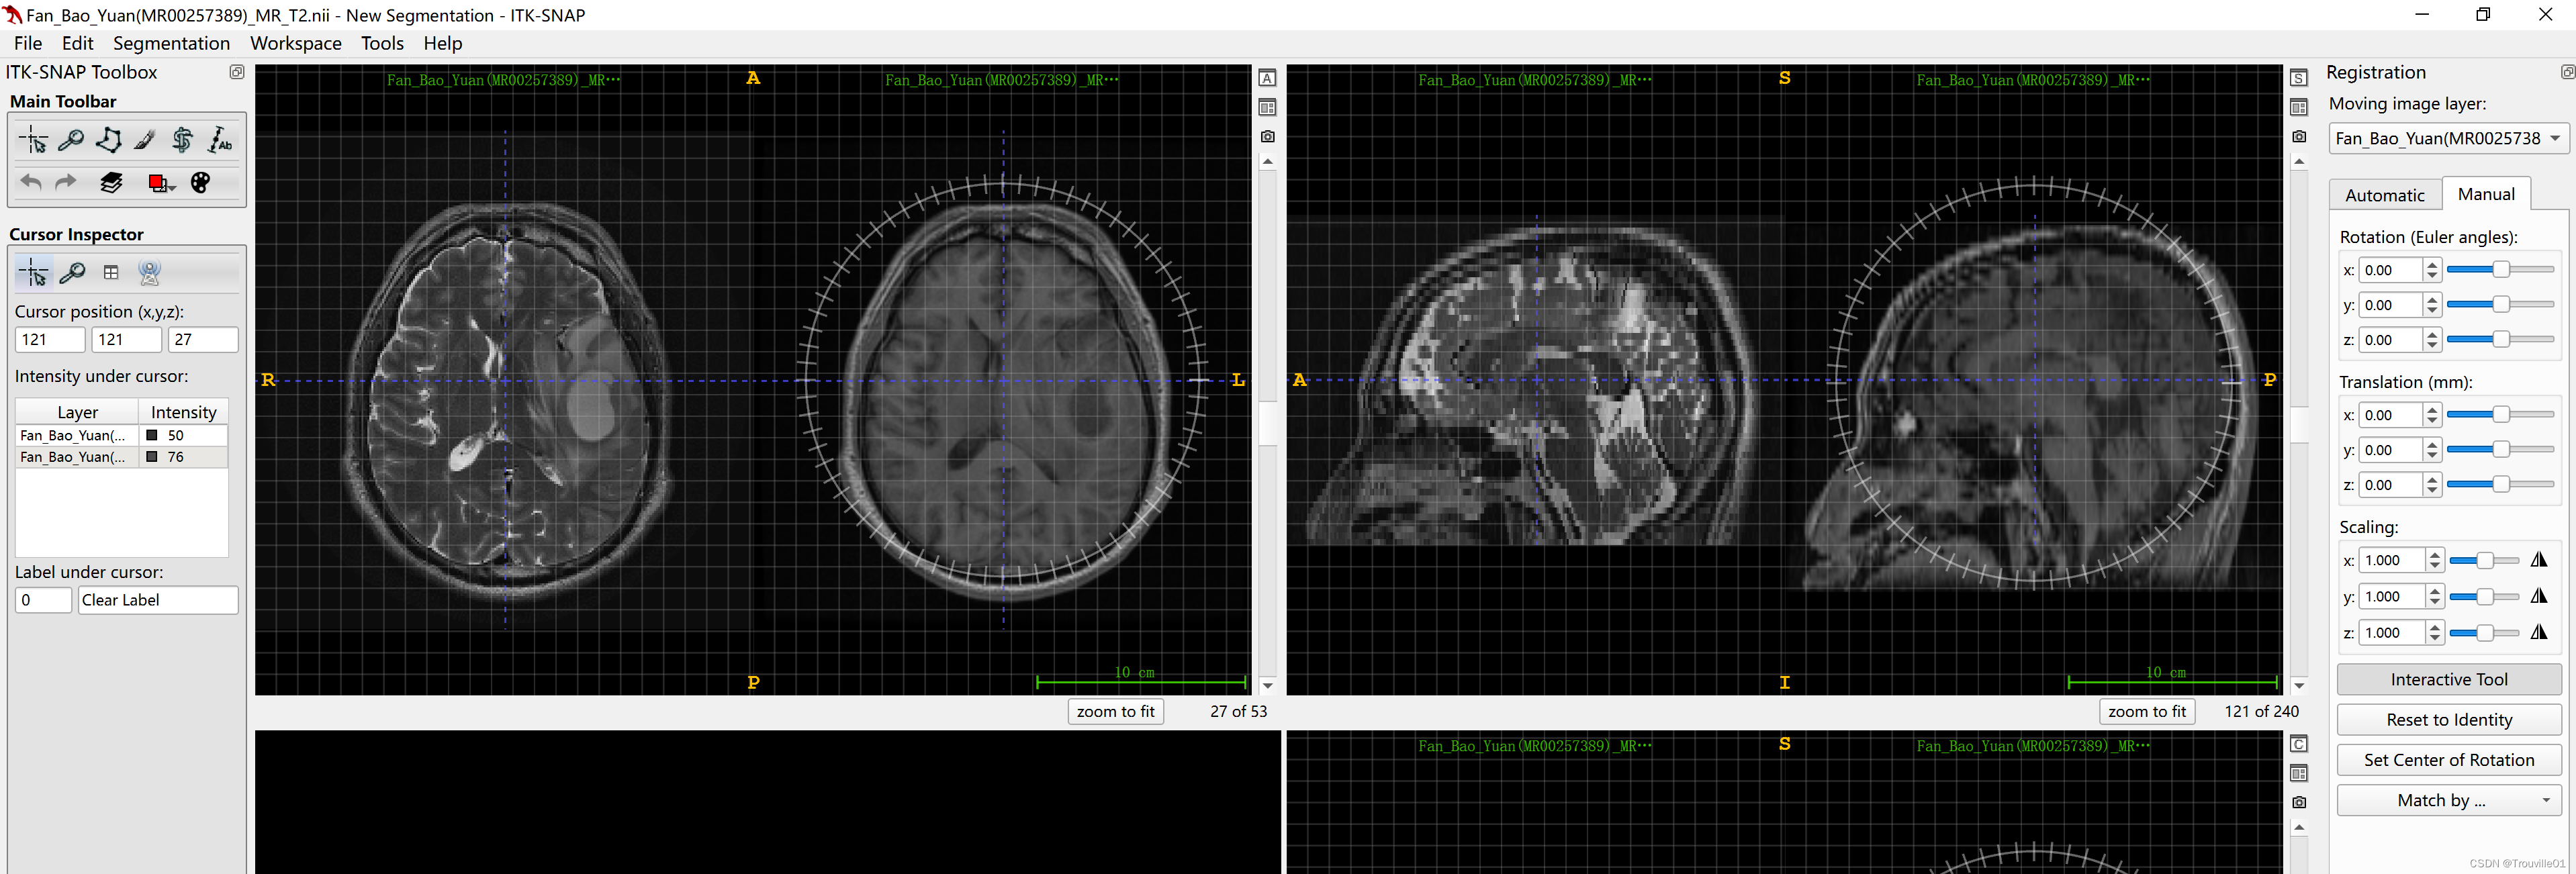This screenshot has width=2576, height=874.
Task: Adjust the Rotation x slider
Action: pos(2500,270)
